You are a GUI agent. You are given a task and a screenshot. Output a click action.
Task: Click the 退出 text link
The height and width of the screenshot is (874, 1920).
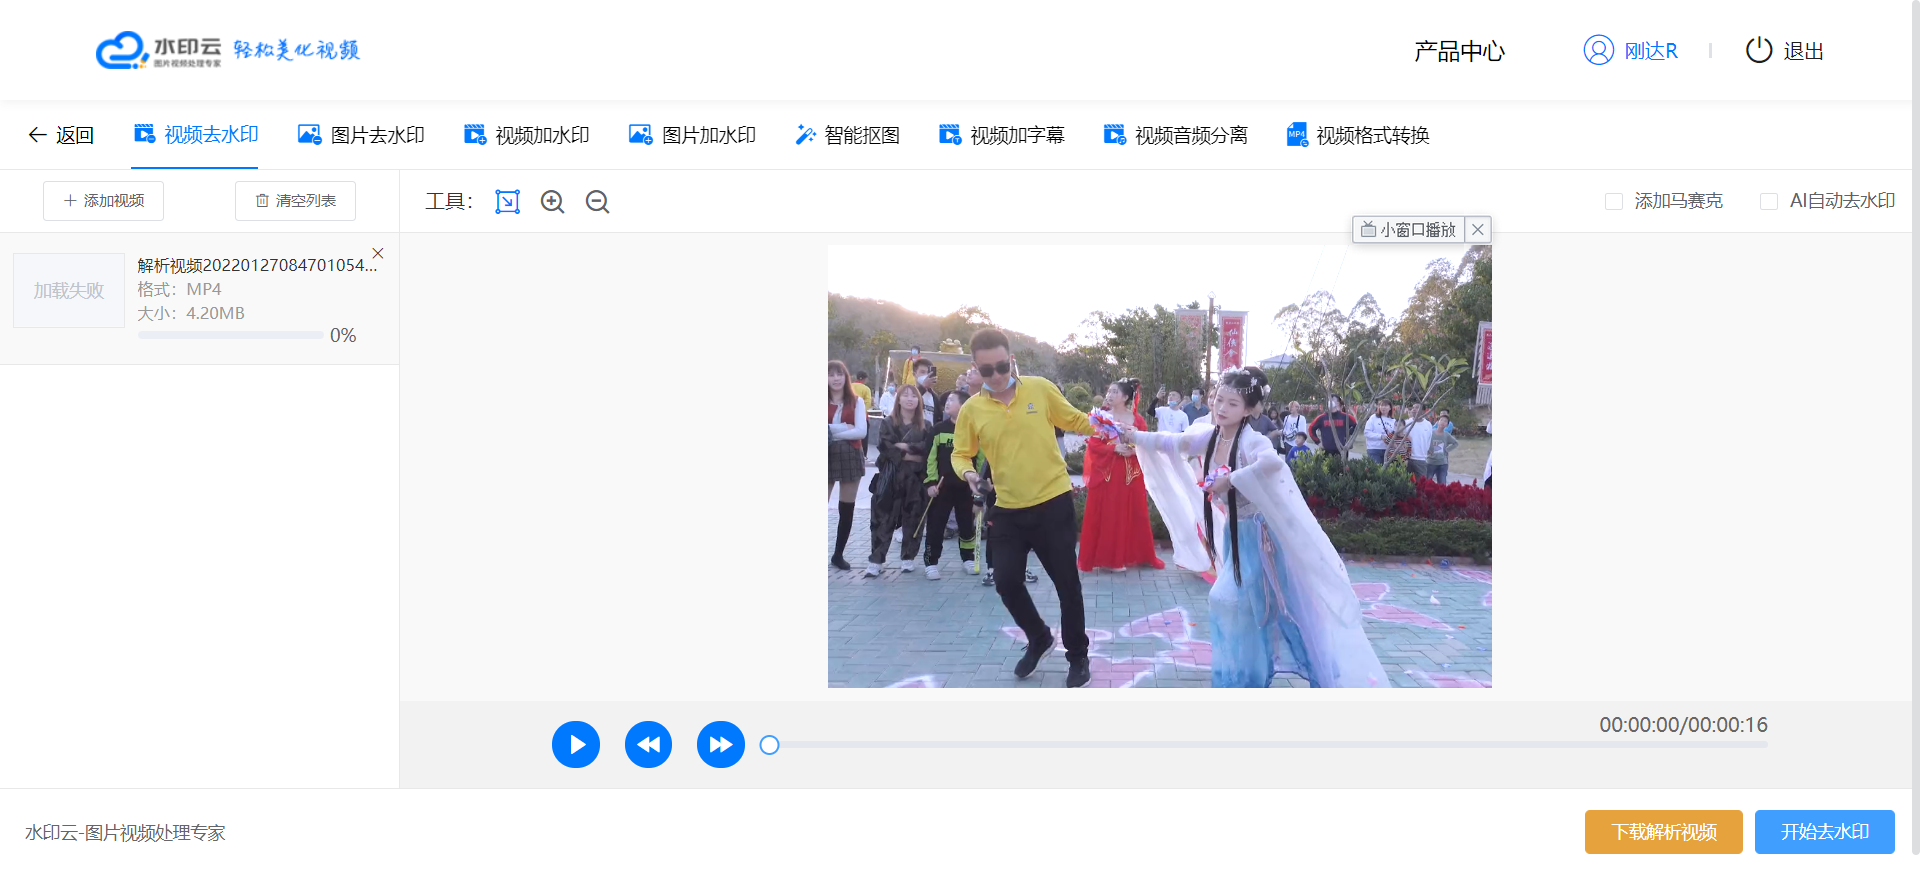click(1804, 51)
